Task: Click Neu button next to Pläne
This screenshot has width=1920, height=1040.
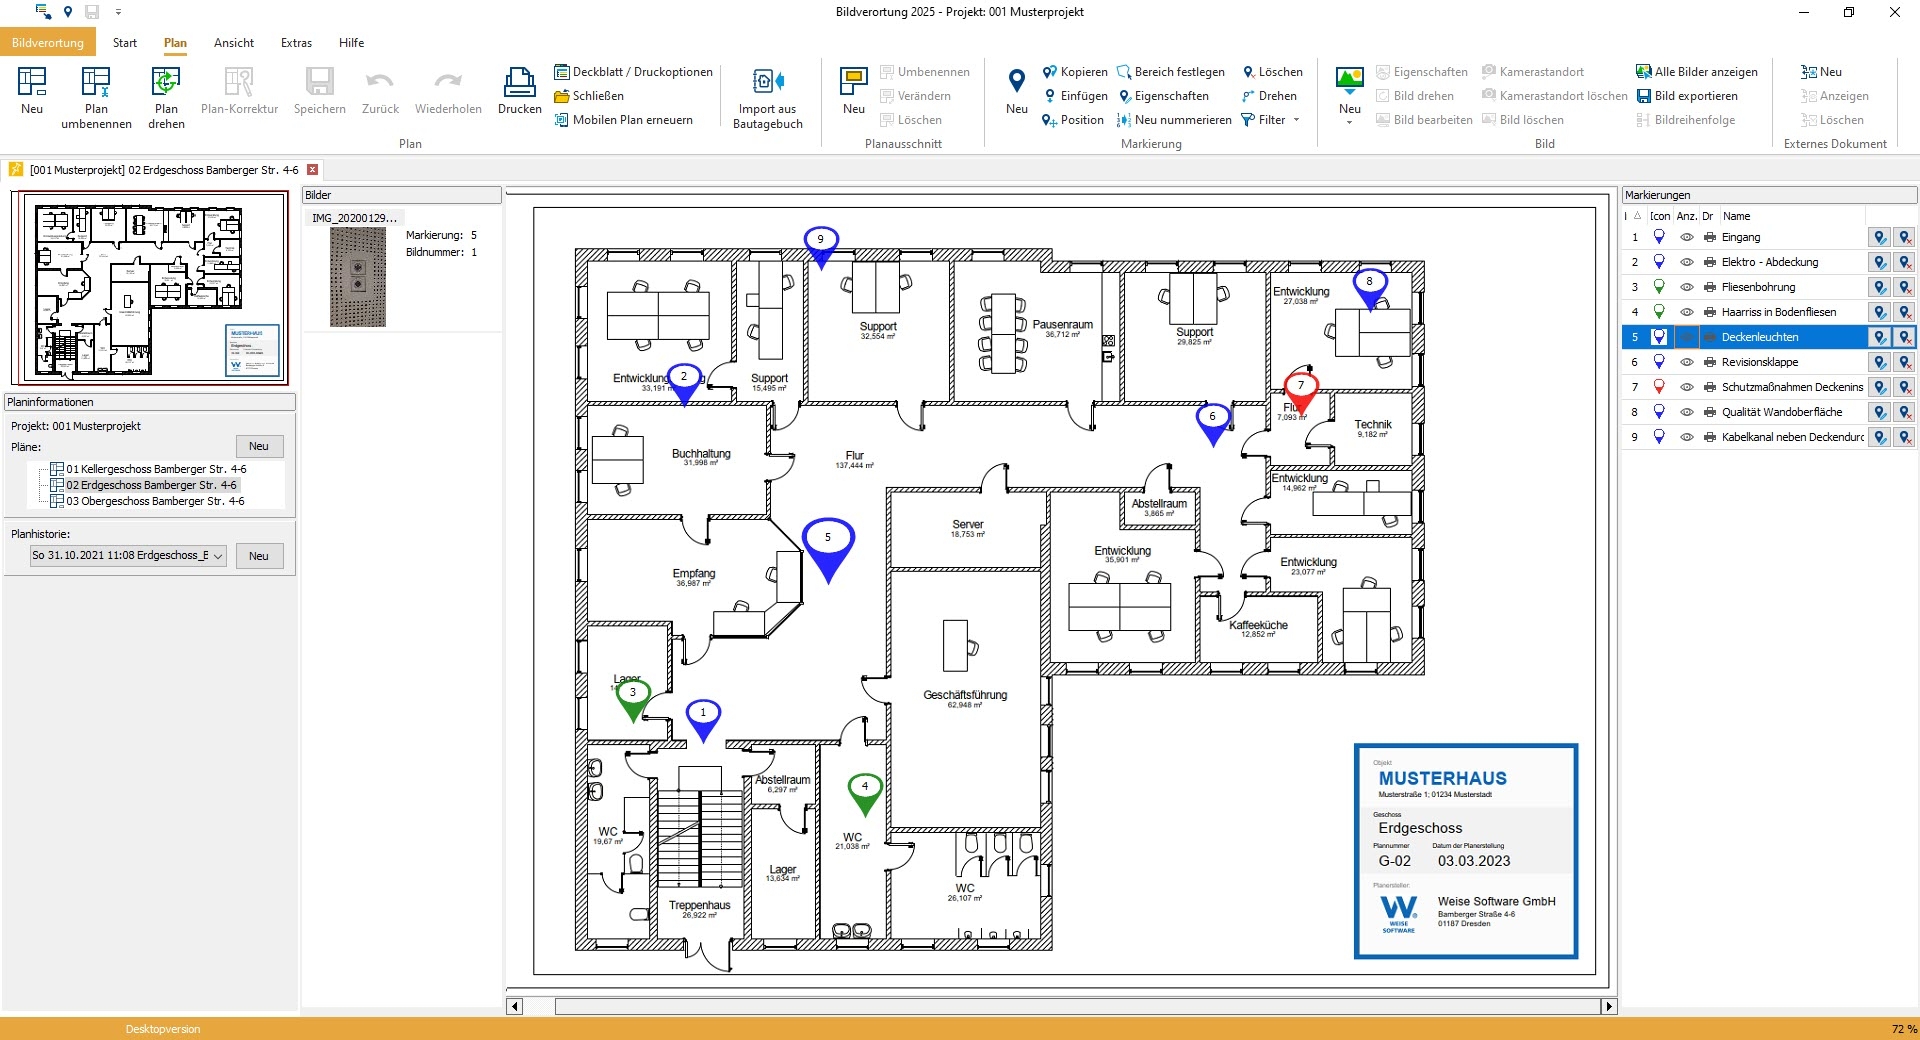Action: 259,446
